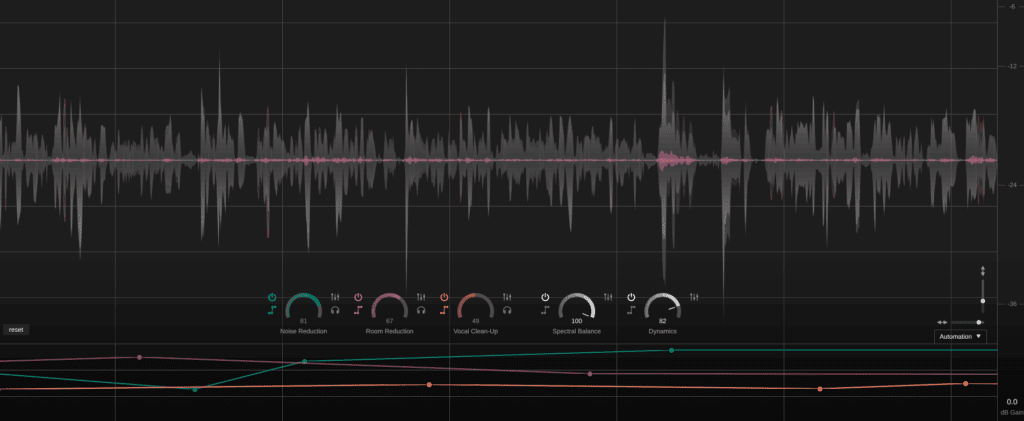1024x421 pixels.
Task: Click the Dynamics label
Action: [663, 332]
